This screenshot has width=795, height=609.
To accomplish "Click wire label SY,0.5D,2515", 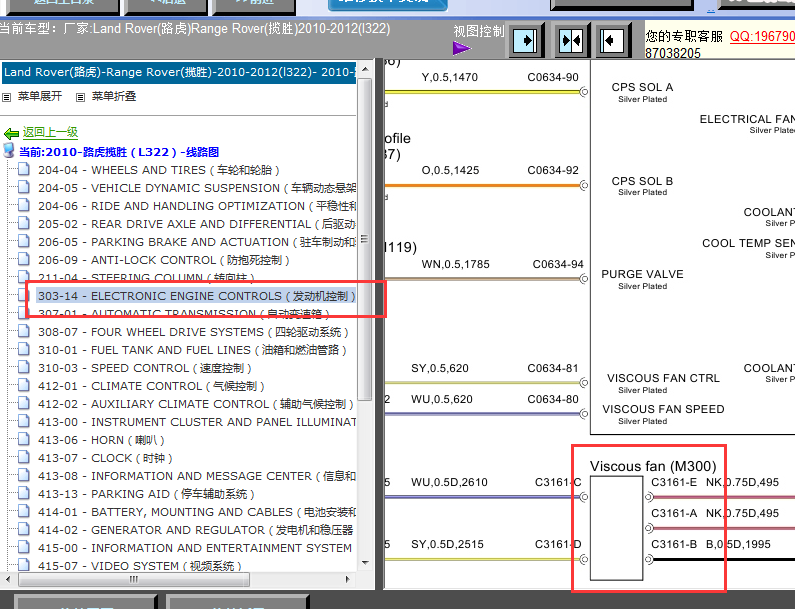I will (447, 544).
